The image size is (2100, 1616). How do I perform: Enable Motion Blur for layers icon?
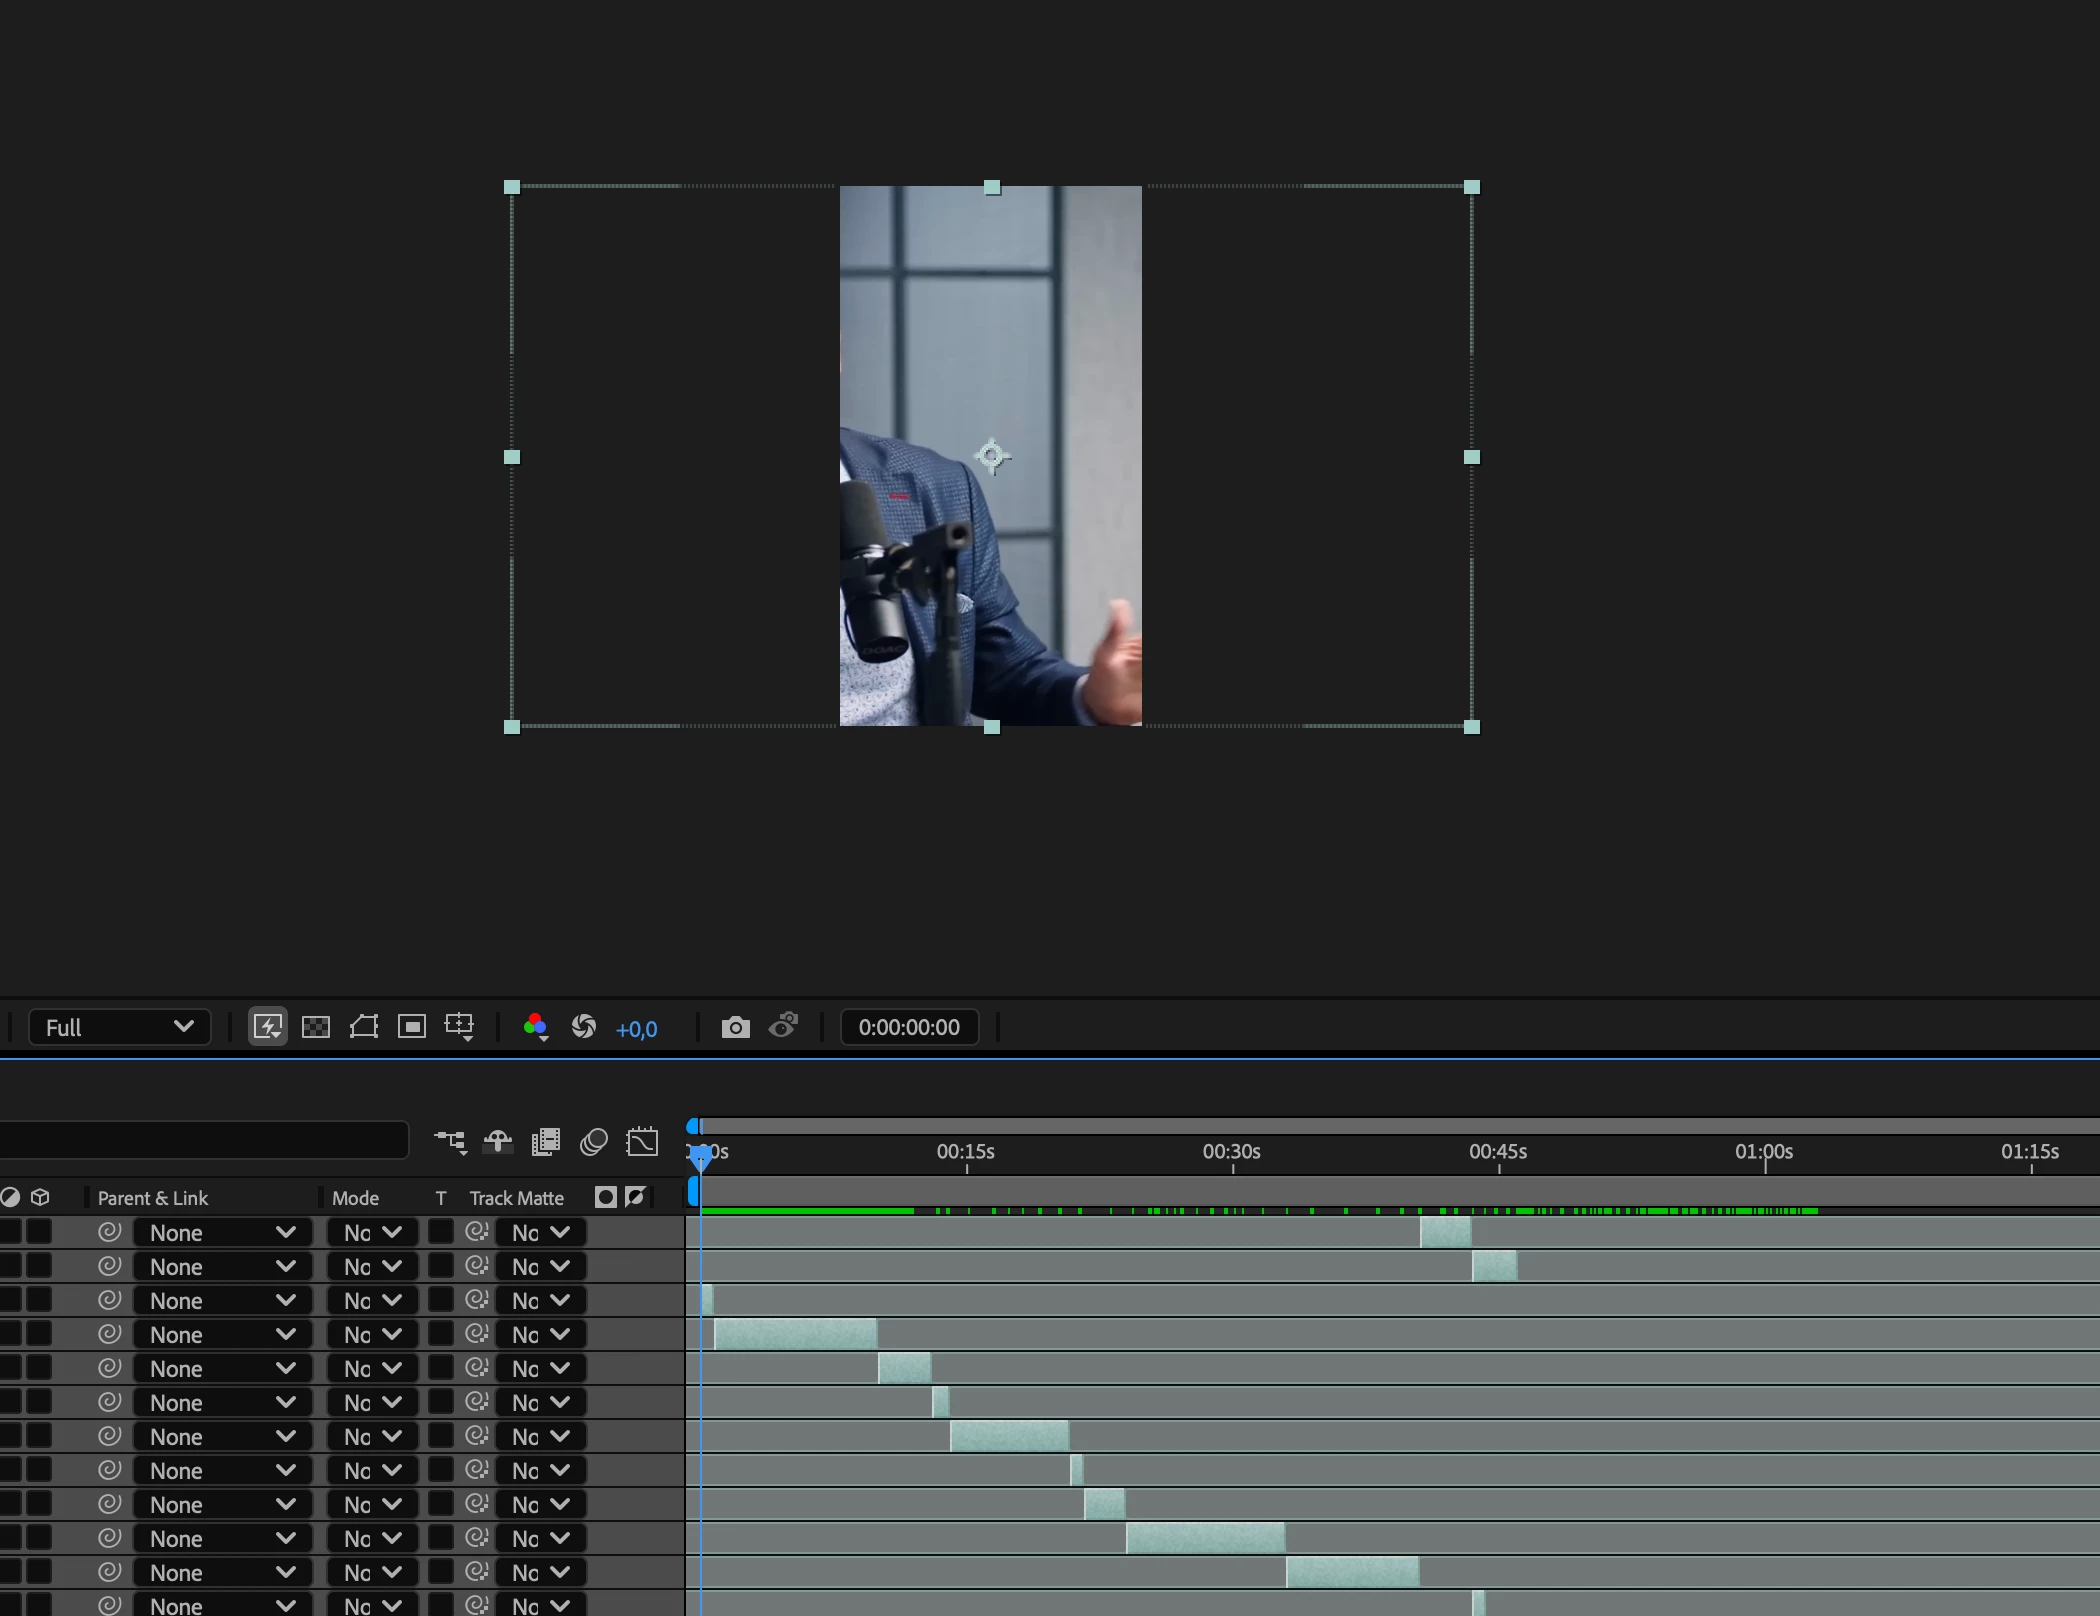pos(594,1142)
